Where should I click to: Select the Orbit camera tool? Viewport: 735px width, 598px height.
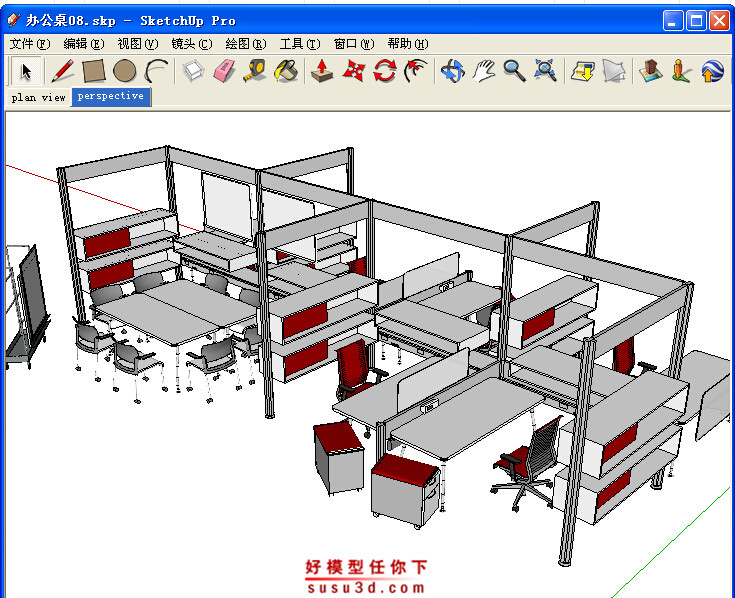click(x=453, y=71)
